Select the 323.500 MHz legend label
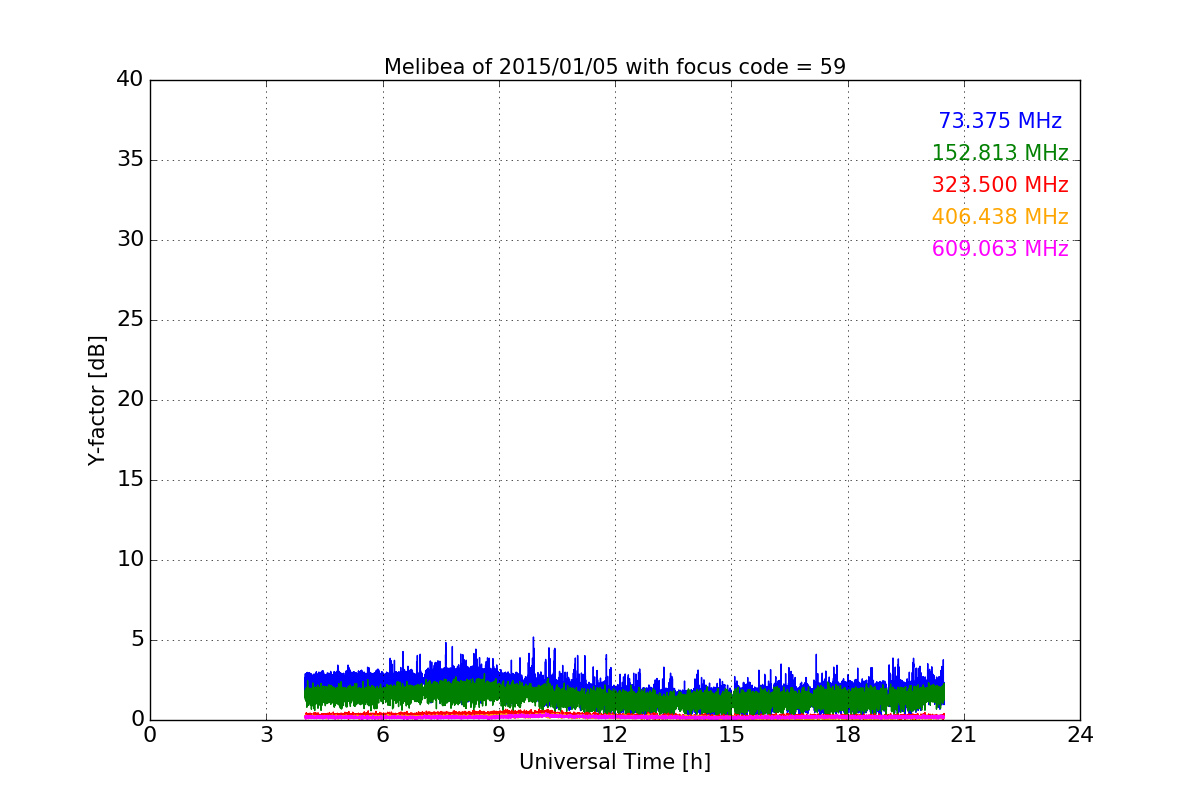The image size is (1200, 800). pyautogui.click(x=1000, y=185)
